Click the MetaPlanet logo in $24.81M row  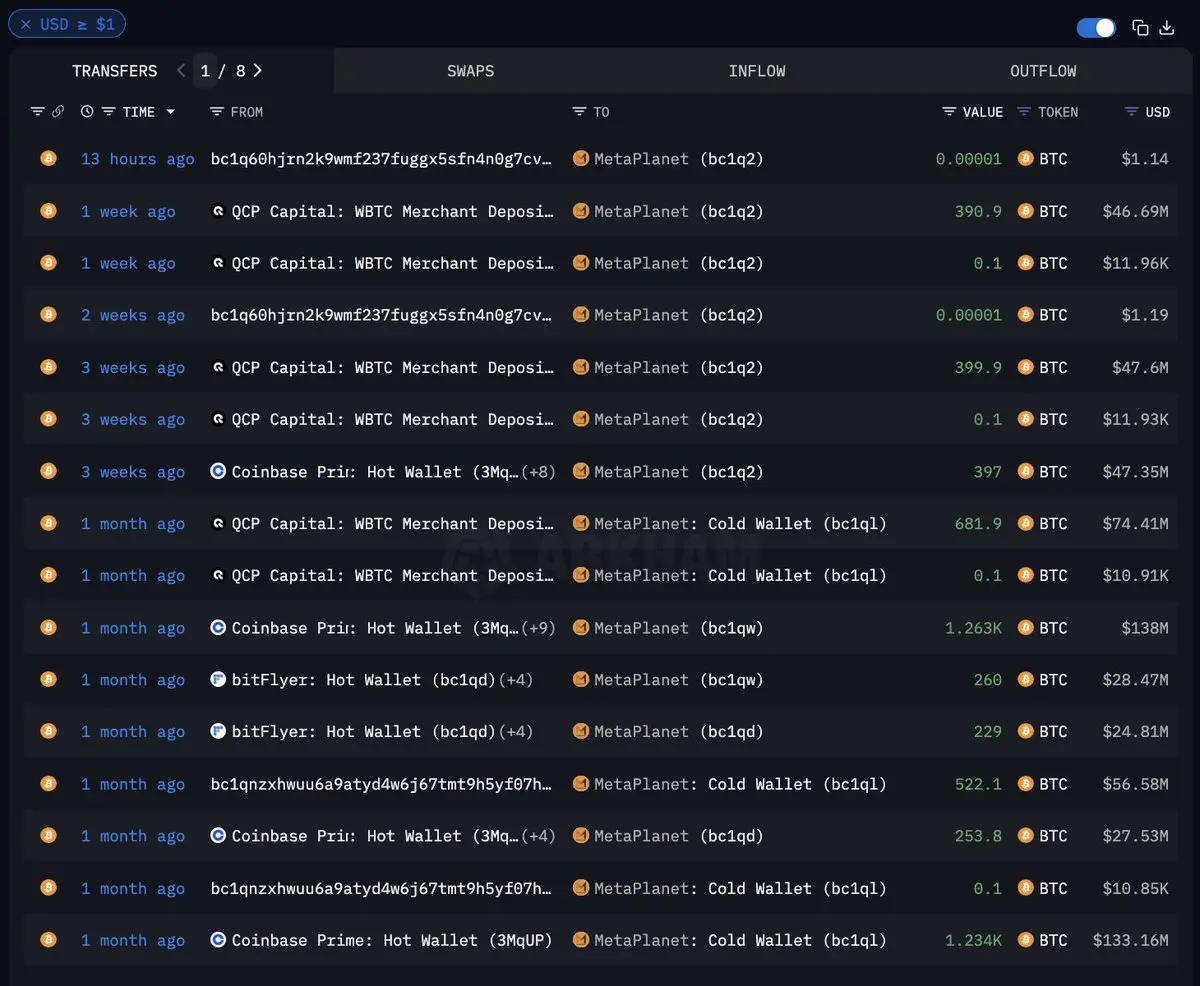coord(581,732)
